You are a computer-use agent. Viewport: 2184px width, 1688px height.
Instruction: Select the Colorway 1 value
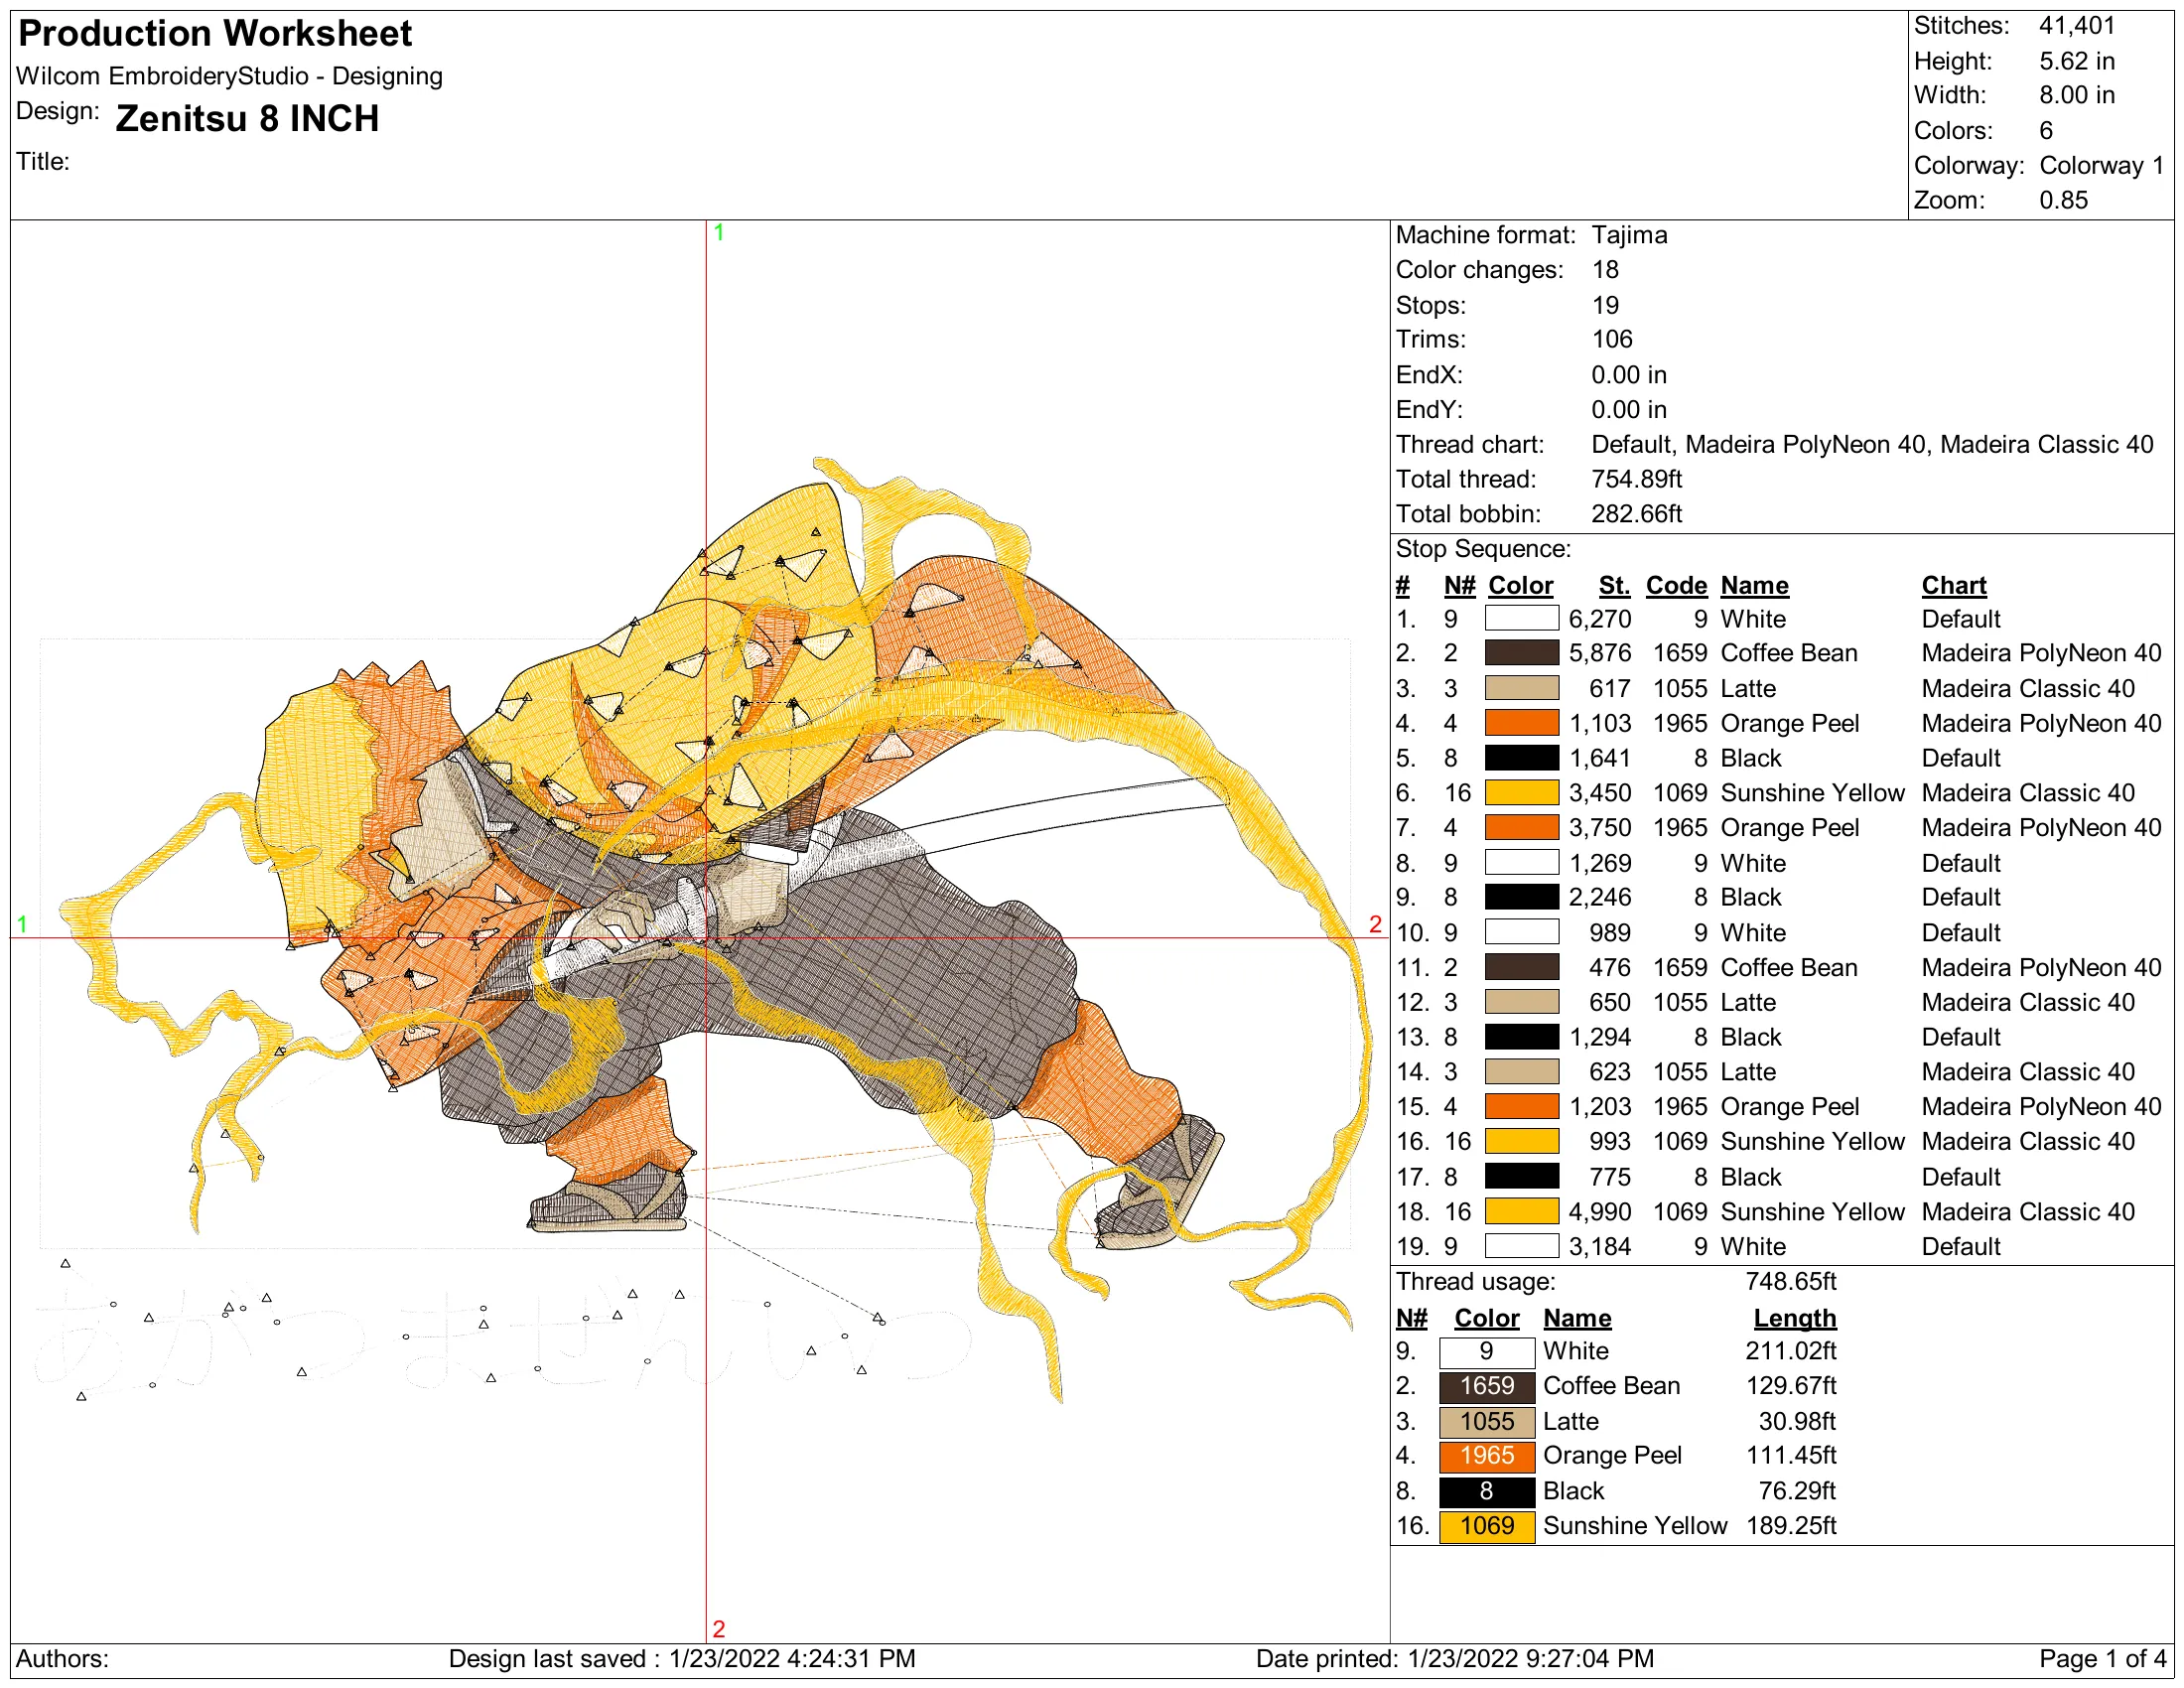tap(2101, 165)
